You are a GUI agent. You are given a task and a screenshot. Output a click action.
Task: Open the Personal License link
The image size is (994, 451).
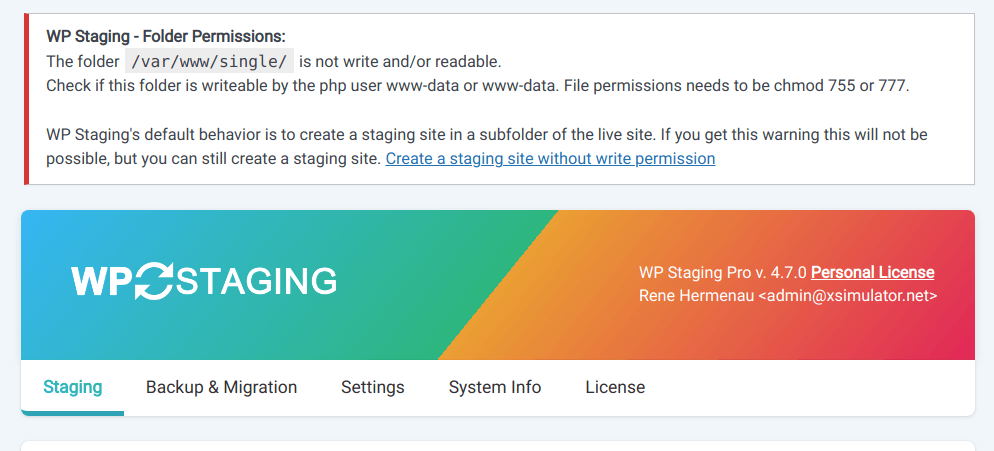pyautogui.click(x=872, y=273)
